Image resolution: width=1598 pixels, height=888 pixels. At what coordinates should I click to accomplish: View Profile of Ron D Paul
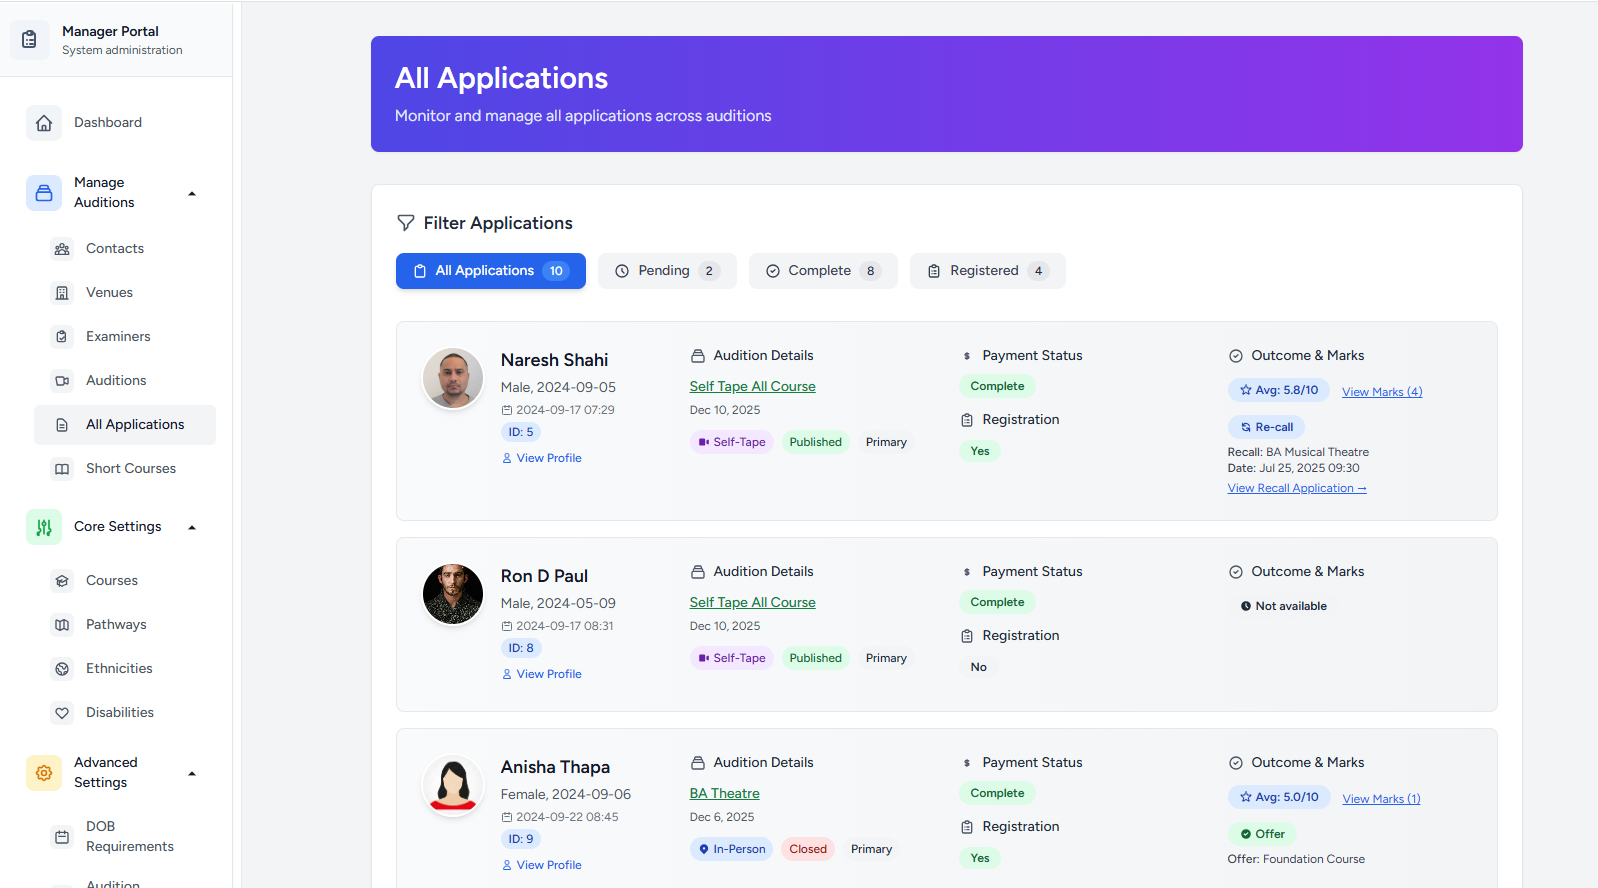[x=548, y=674]
